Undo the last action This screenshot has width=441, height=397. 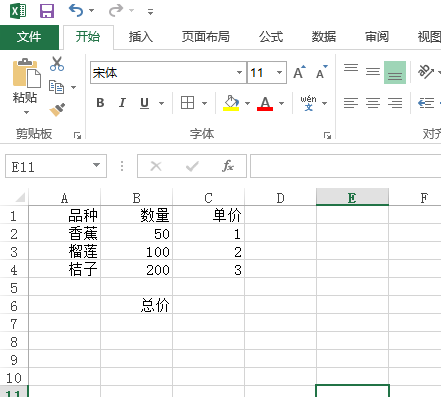click(x=76, y=10)
